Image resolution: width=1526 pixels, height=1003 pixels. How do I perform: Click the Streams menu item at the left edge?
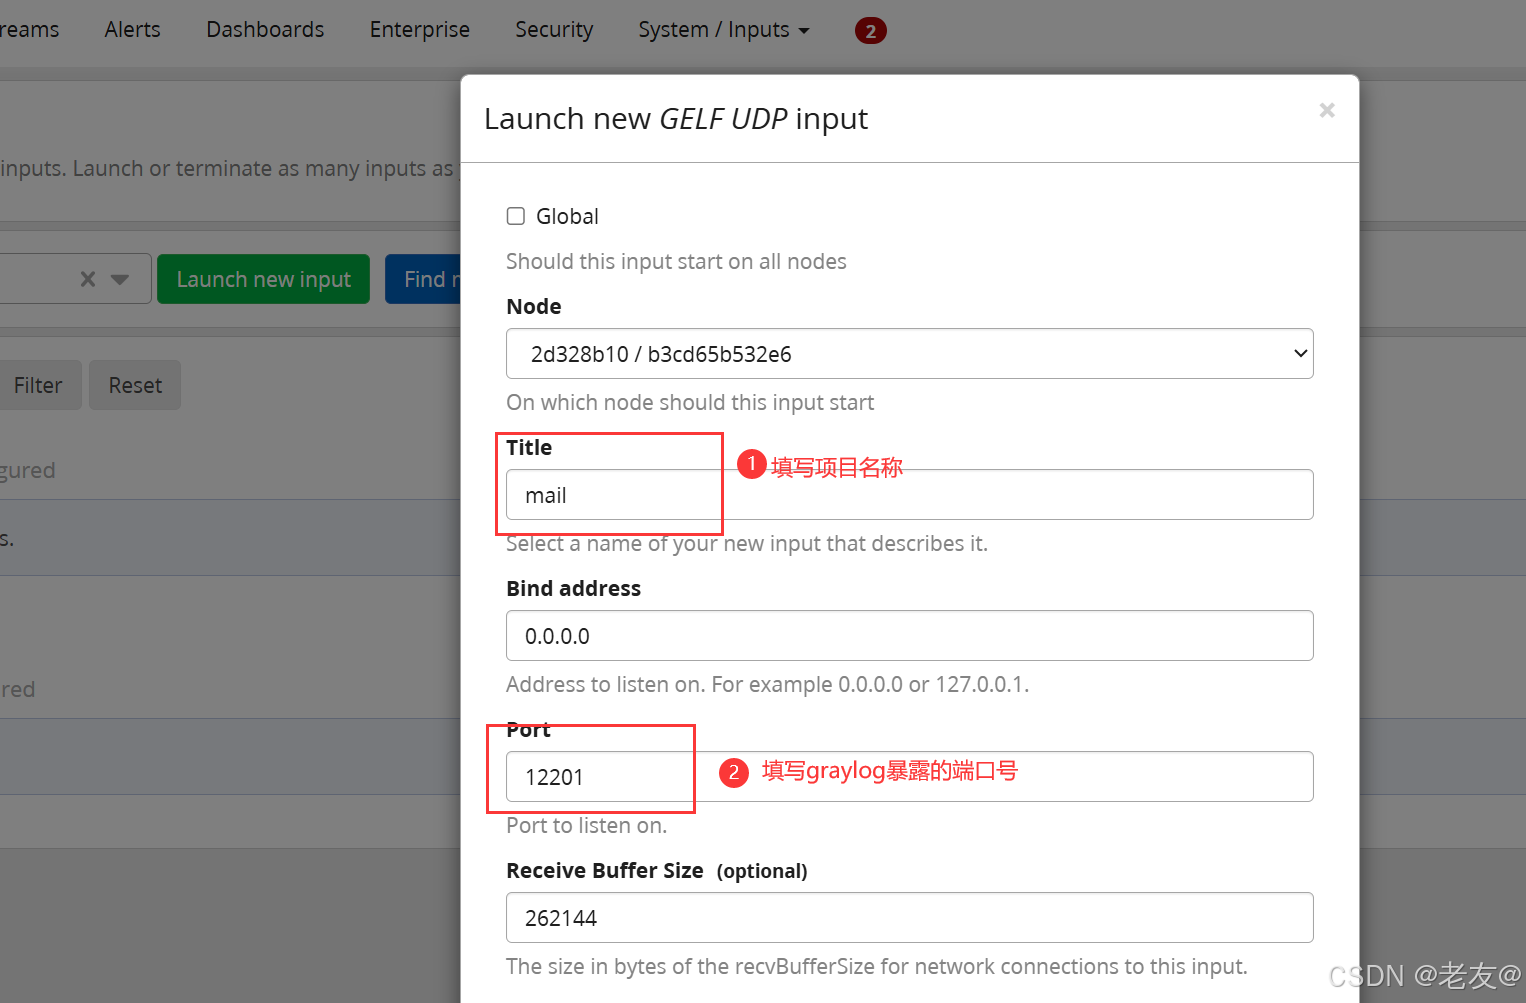click(29, 30)
